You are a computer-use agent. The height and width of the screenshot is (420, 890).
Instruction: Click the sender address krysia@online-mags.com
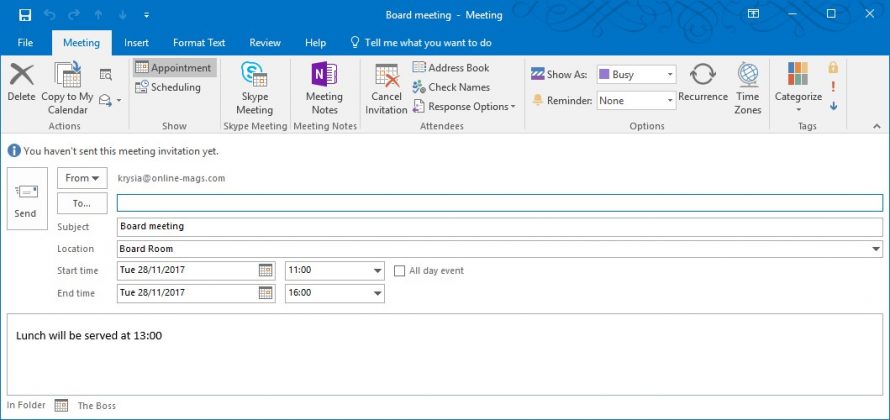tap(171, 178)
